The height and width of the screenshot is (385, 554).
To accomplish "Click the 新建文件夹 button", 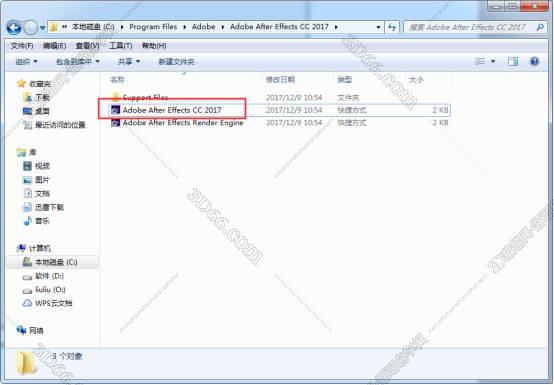I will (176, 62).
